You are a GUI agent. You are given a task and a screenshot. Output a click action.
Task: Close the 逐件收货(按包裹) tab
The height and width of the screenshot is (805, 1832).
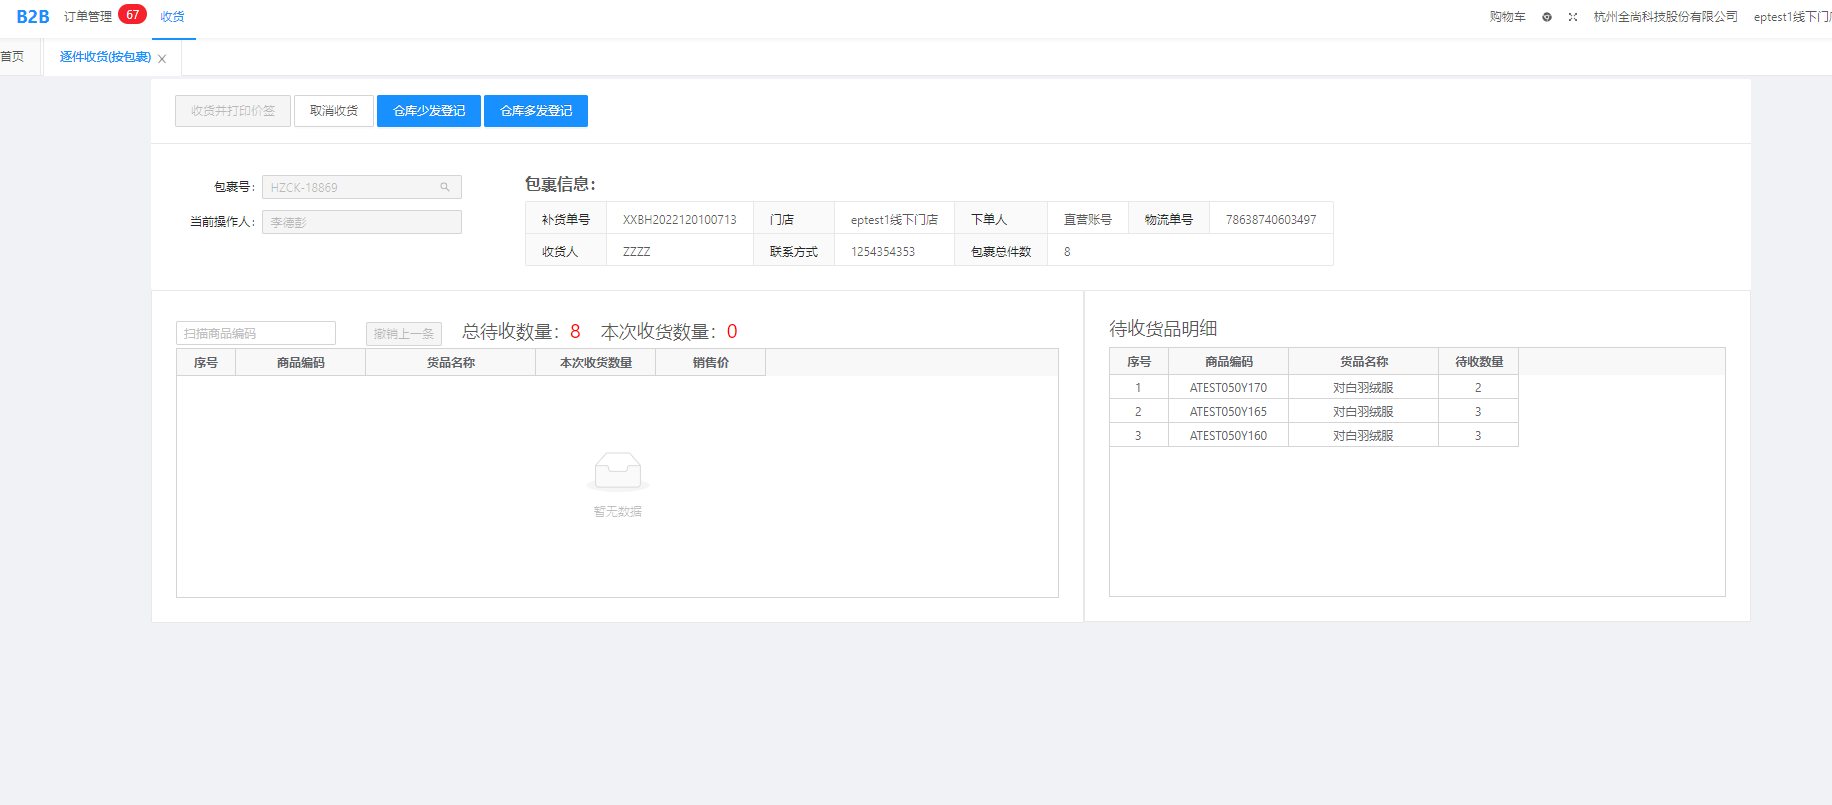(x=162, y=59)
